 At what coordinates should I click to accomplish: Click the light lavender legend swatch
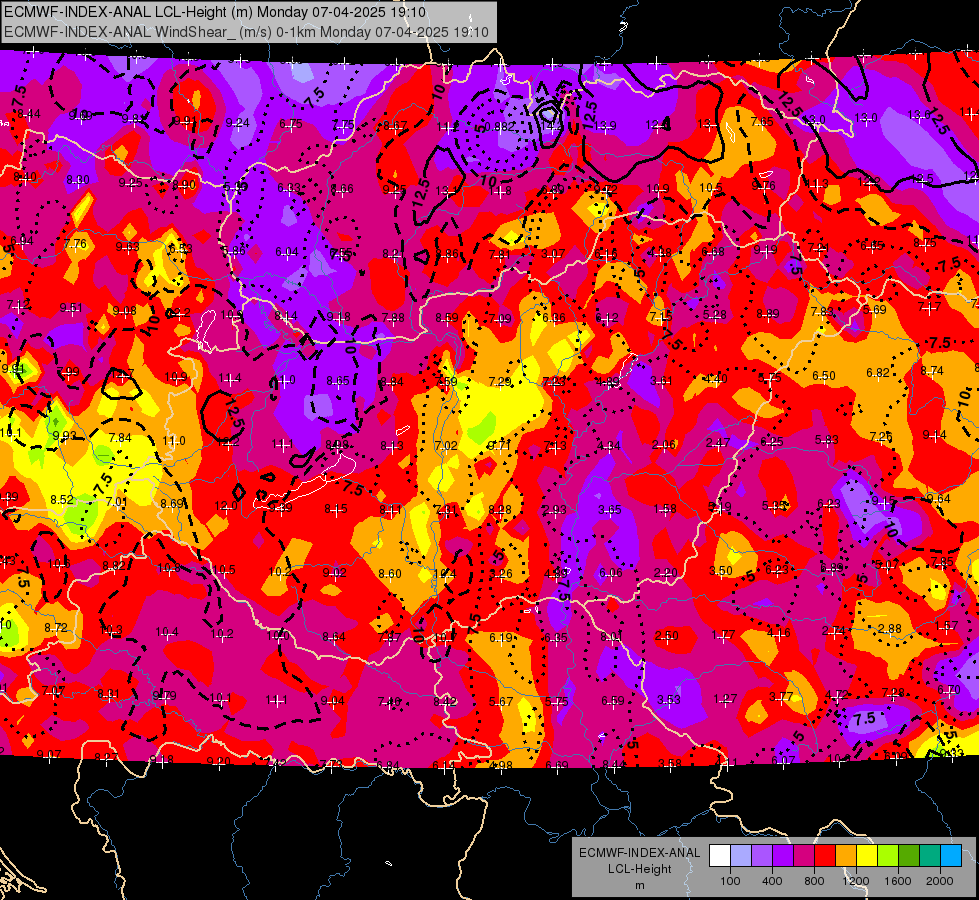click(741, 856)
